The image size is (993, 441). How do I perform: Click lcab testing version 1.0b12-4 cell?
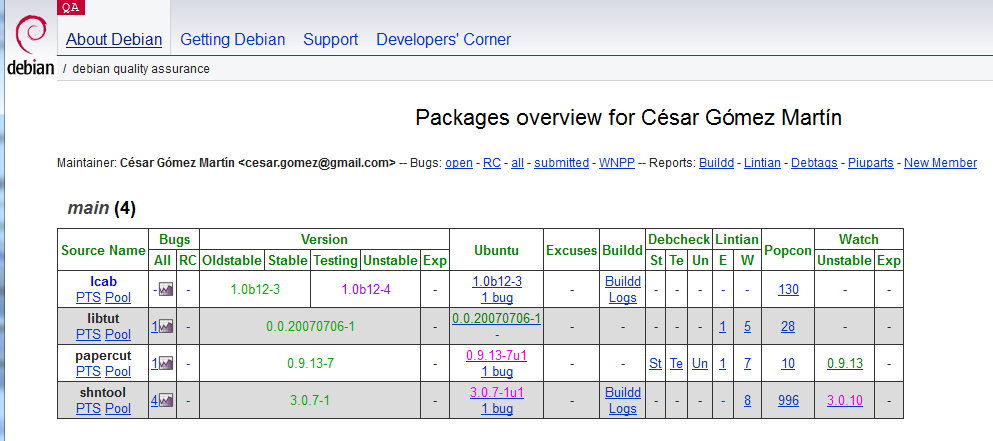(366, 290)
